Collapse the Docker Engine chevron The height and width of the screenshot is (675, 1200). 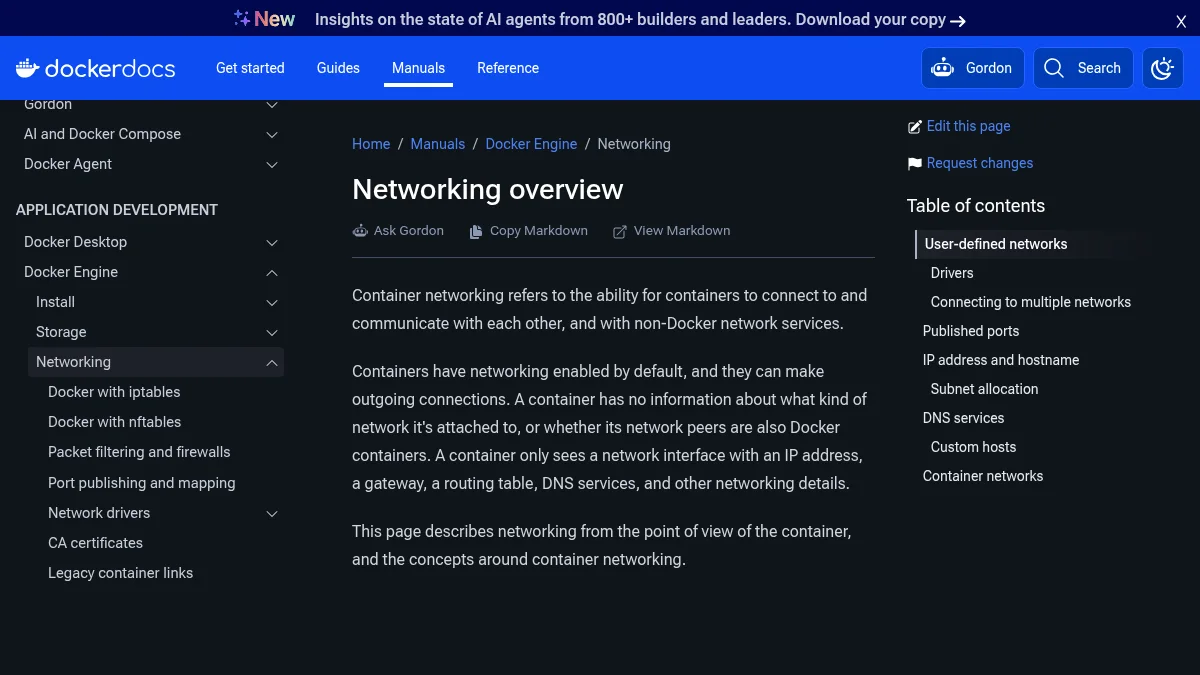(272, 272)
